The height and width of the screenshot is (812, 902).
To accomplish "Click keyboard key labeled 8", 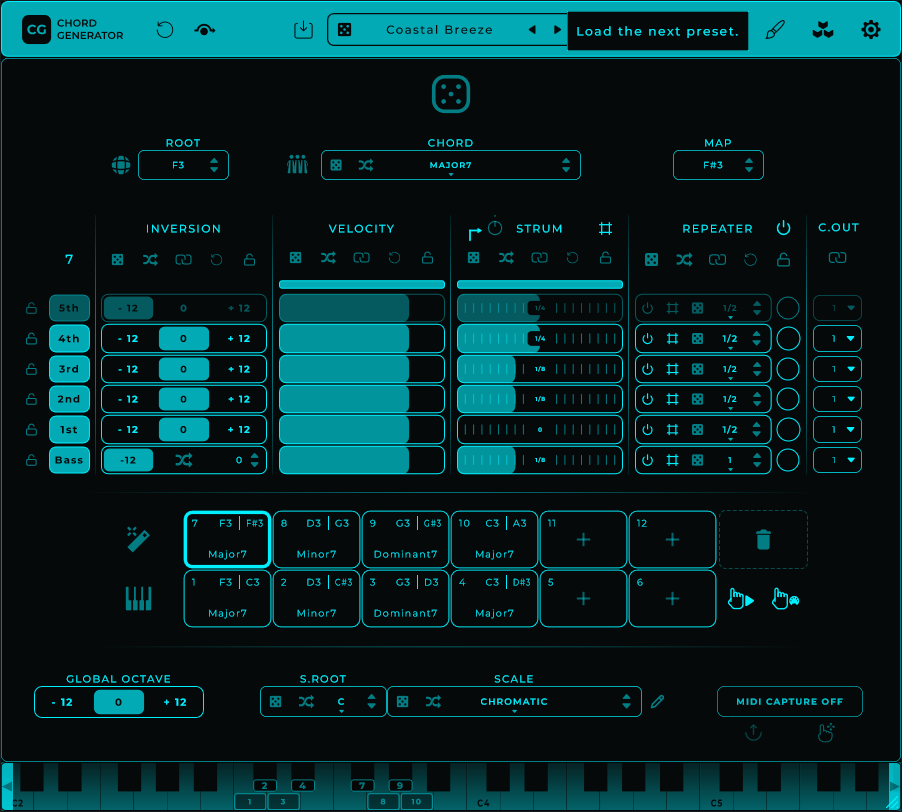I will (x=383, y=802).
